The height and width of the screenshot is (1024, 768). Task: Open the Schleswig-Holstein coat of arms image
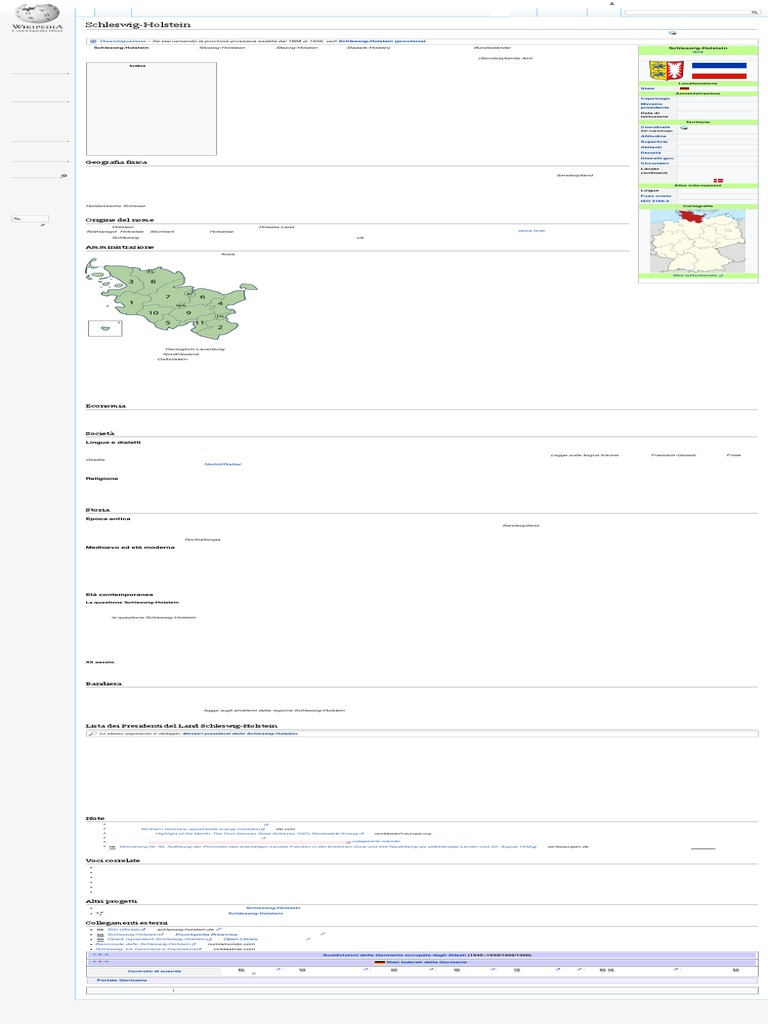tap(659, 71)
